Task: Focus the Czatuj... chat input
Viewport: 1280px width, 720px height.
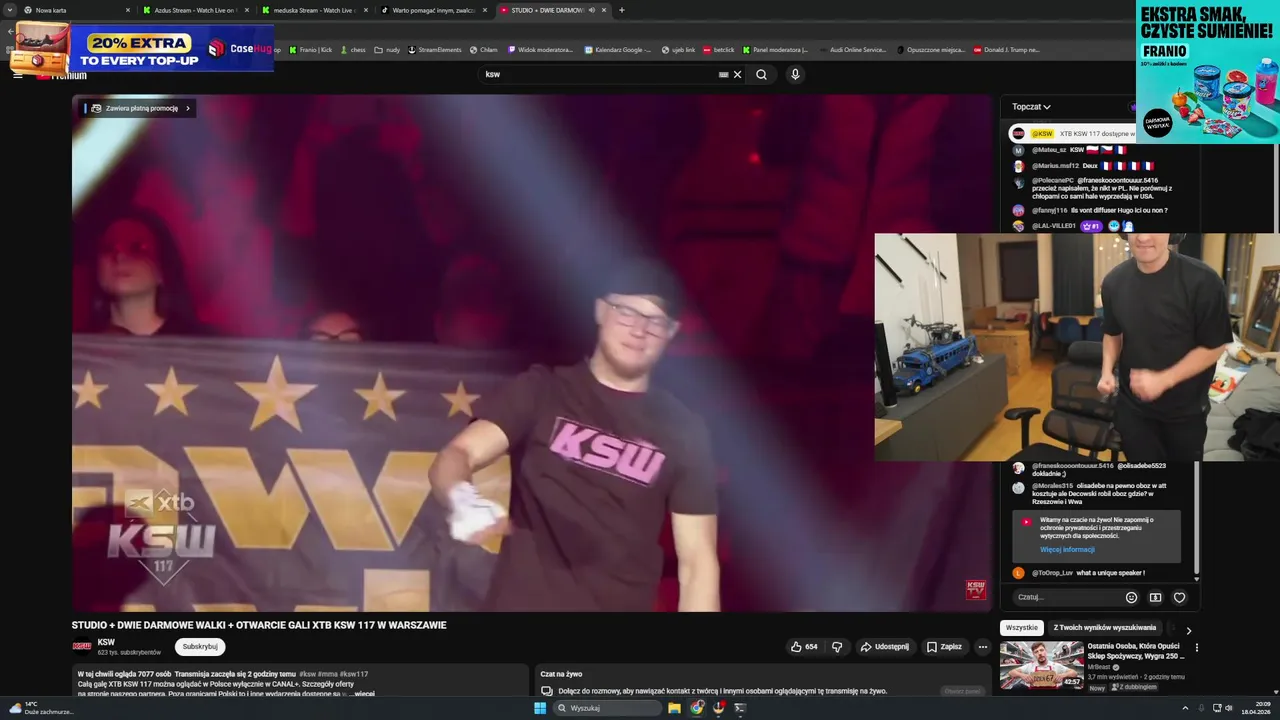Action: (x=1064, y=597)
